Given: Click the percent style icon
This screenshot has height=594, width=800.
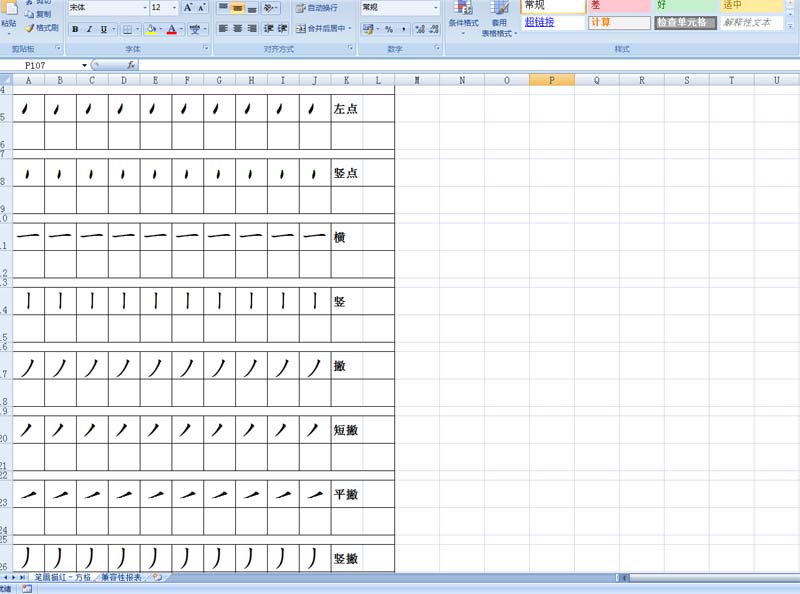Looking at the screenshot, I should click(389, 30).
